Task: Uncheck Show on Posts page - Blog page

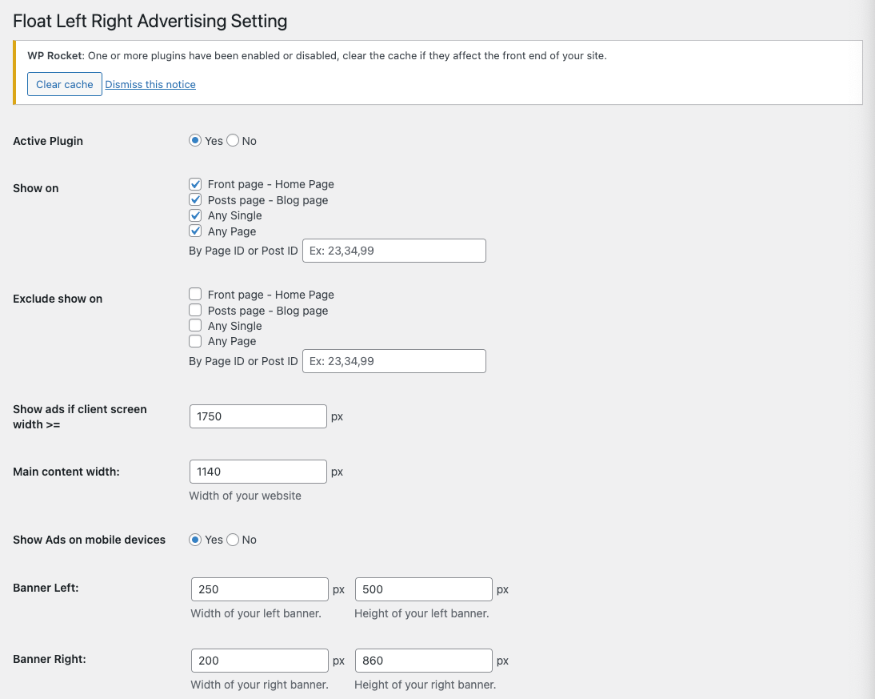Action: click(195, 200)
